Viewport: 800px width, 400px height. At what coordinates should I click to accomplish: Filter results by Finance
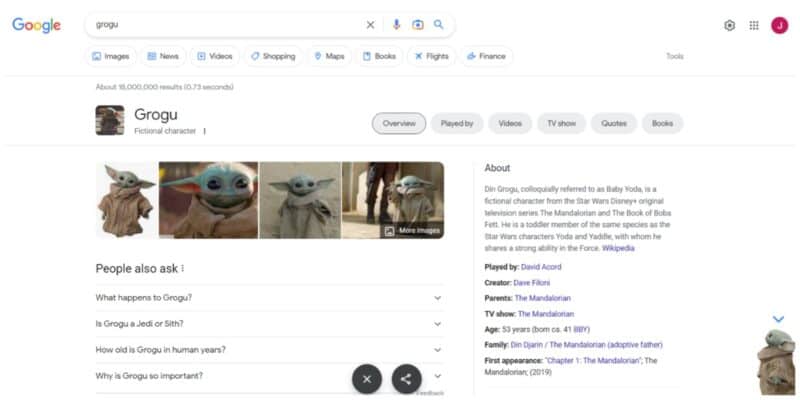pyautogui.click(x=486, y=56)
